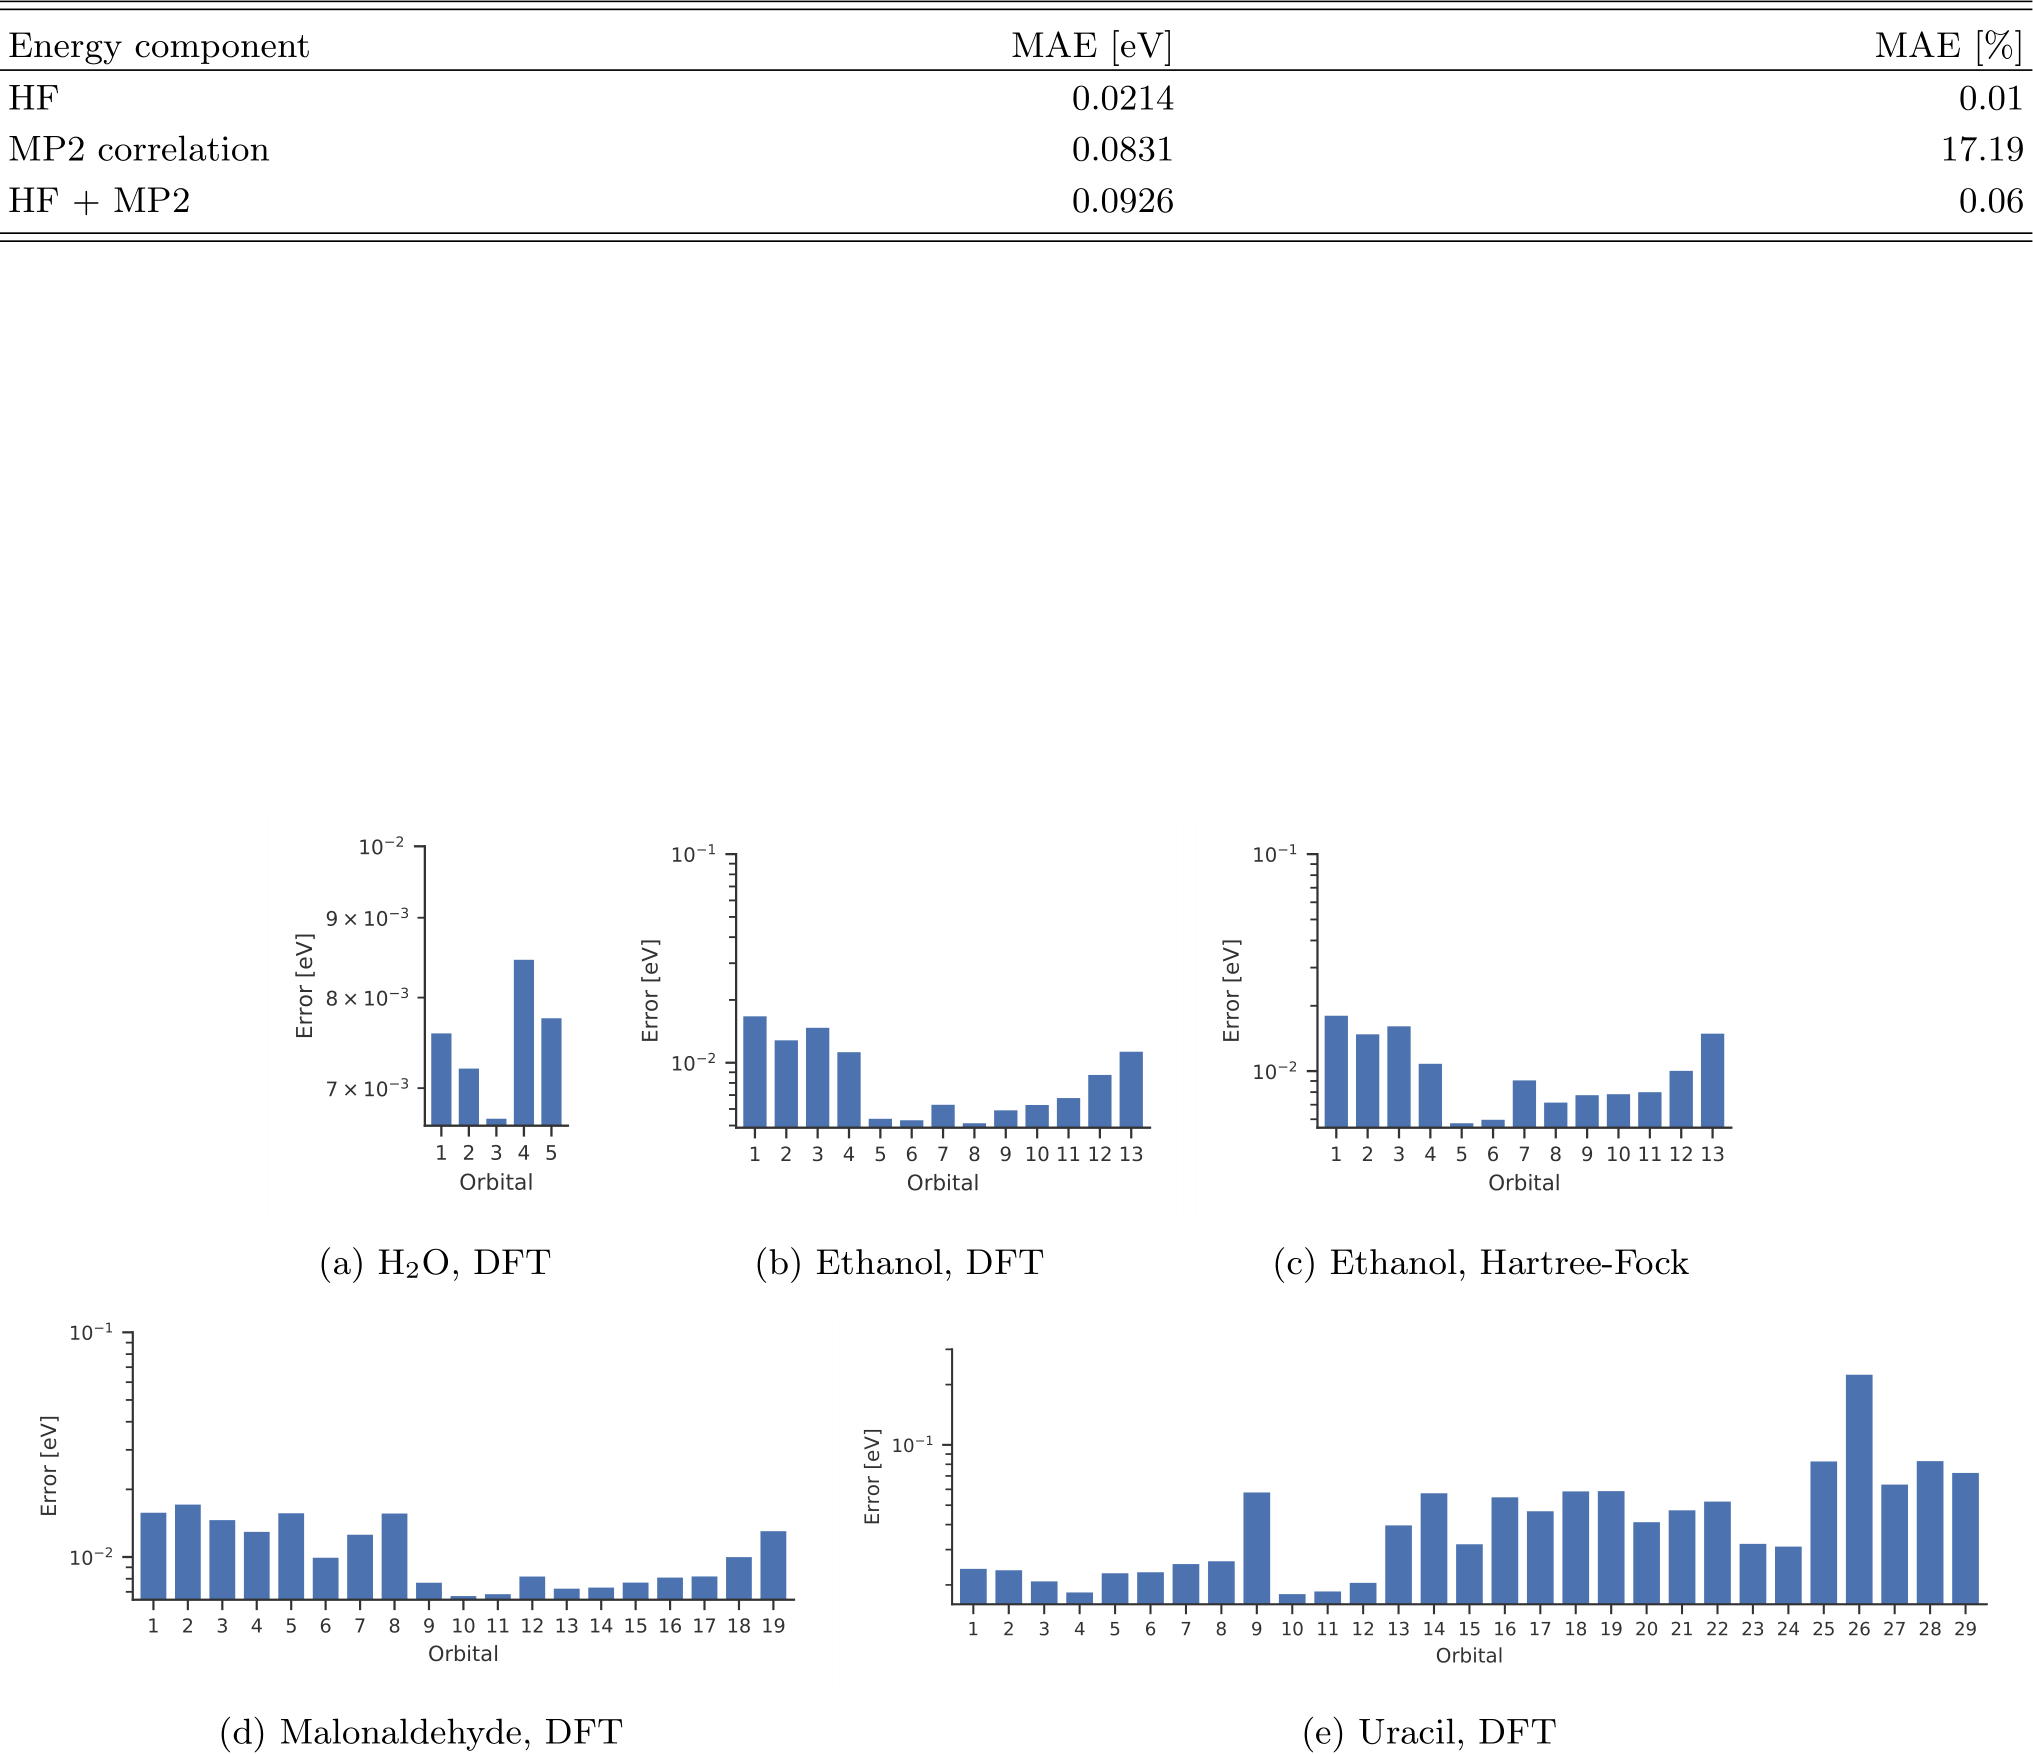Click the '(c) Ethanol, Hartree-Fock' caption
The image size is (2033, 1754).
(x=1481, y=1263)
